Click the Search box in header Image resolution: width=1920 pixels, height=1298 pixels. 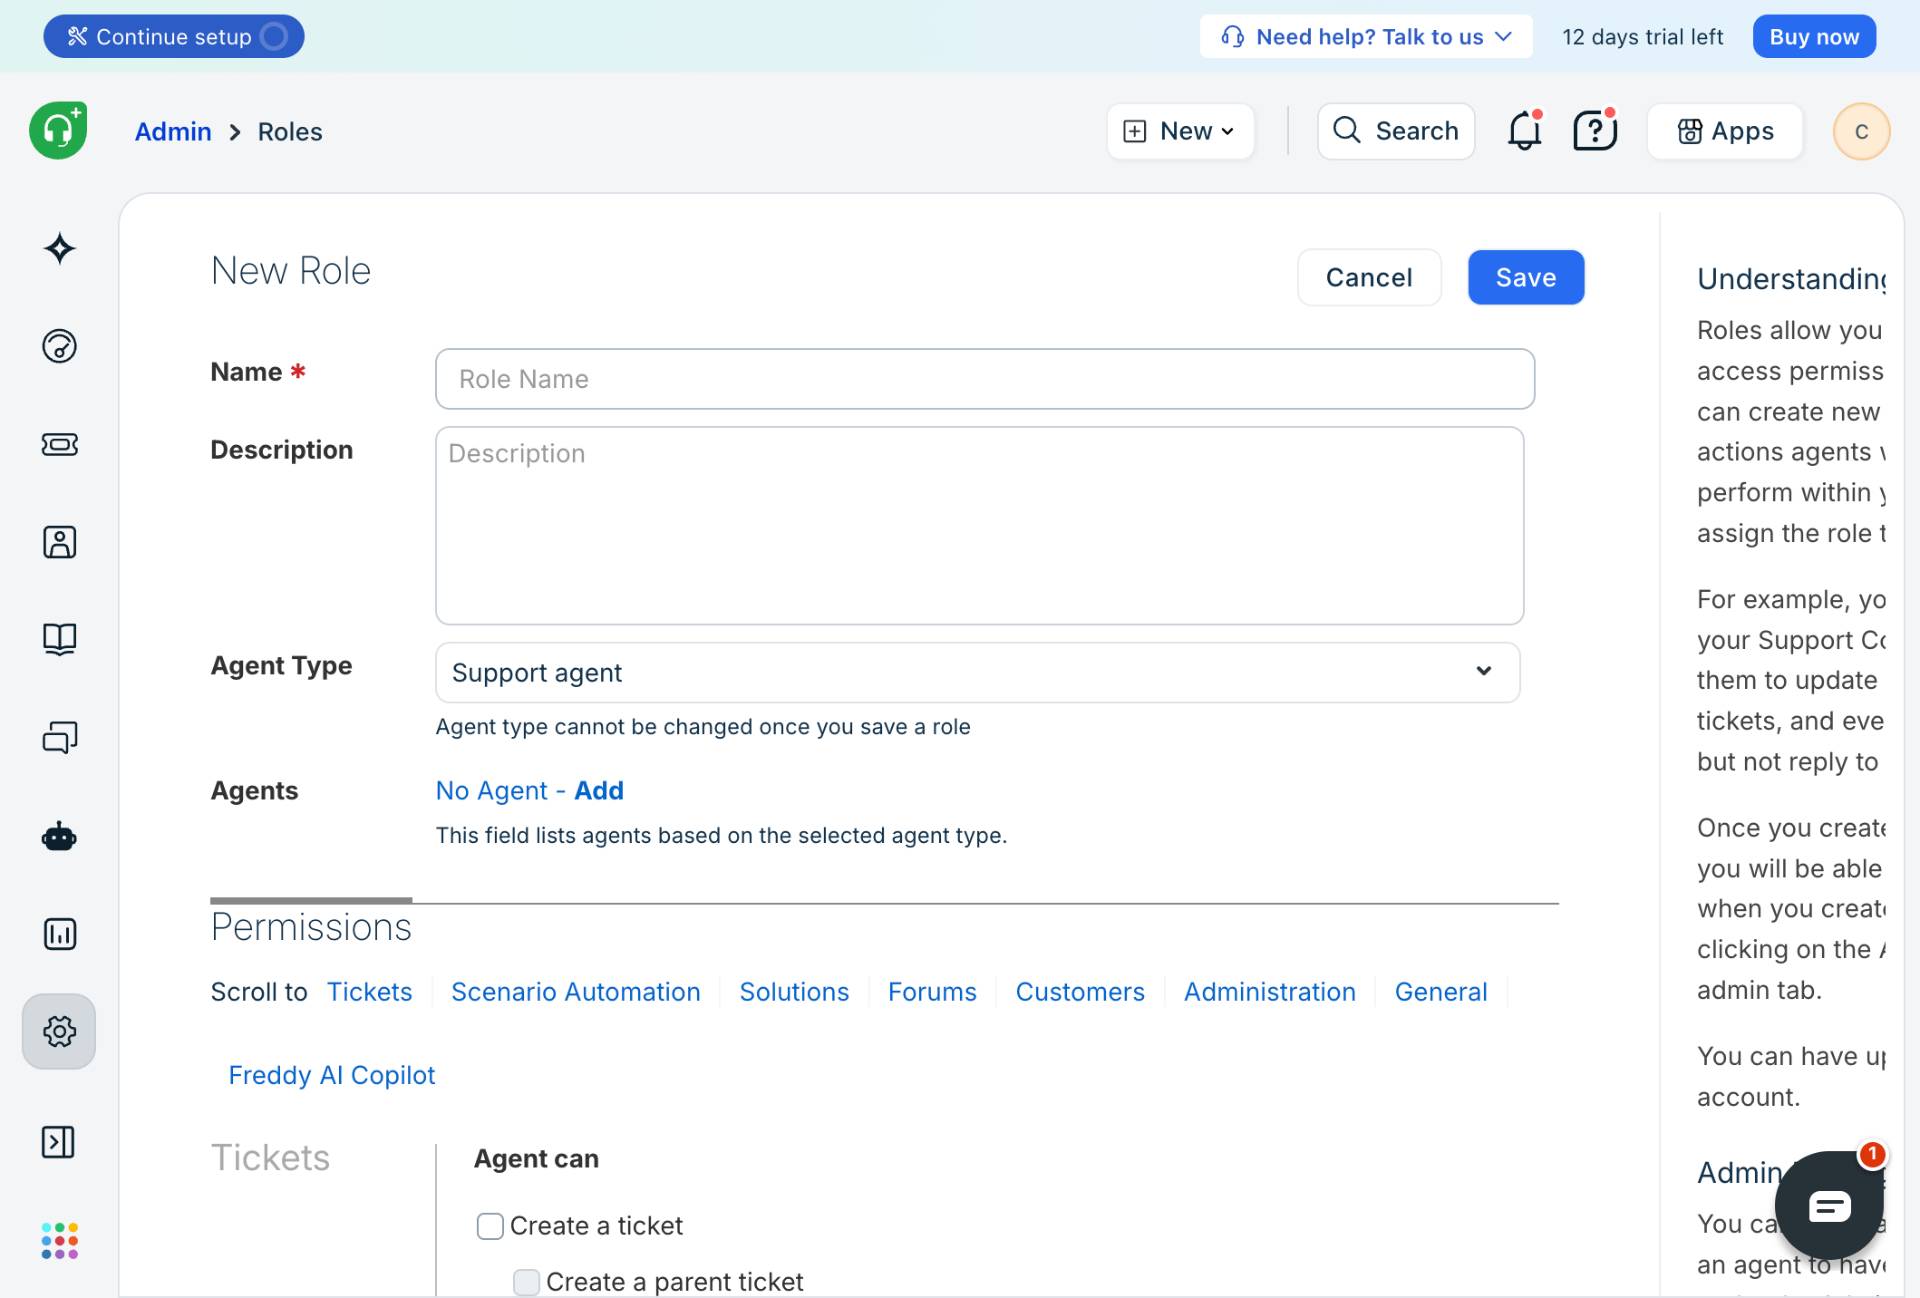click(x=1396, y=131)
